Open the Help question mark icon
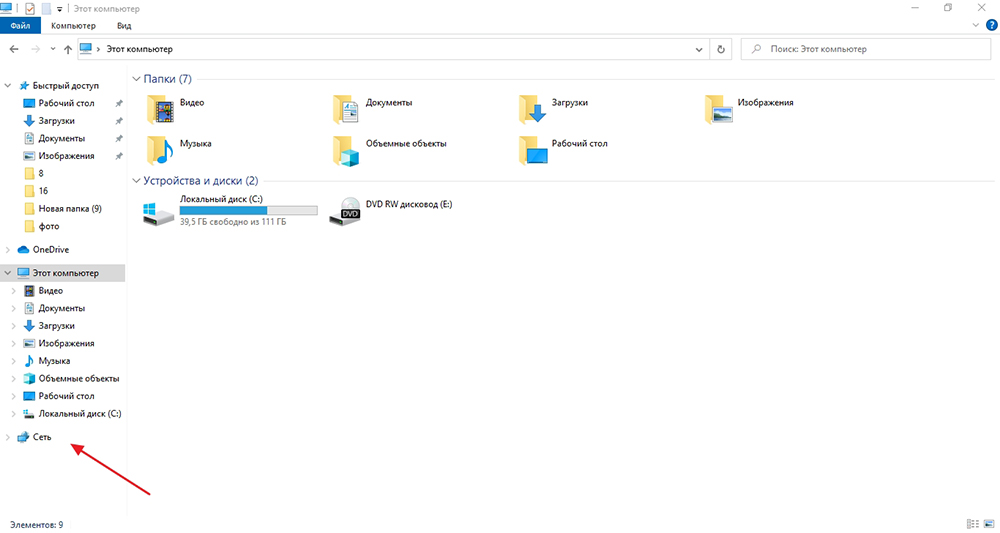Screen dimensions: 1000x533 (992, 26)
